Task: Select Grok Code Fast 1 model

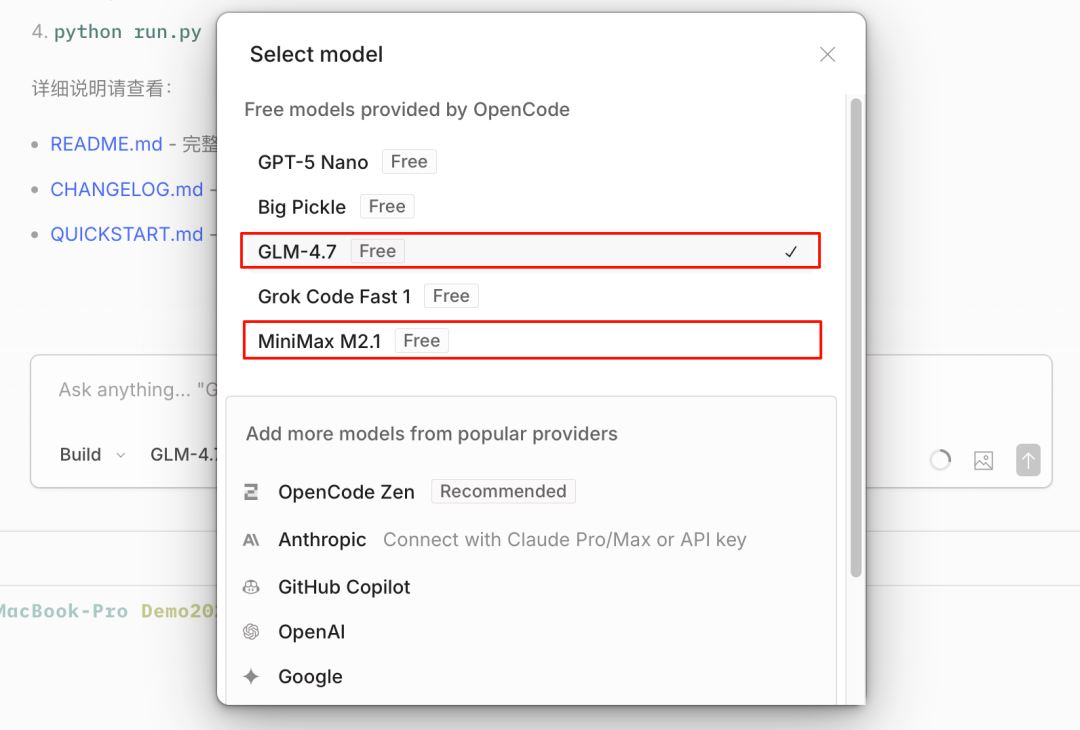Action: click(x=334, y=296)
